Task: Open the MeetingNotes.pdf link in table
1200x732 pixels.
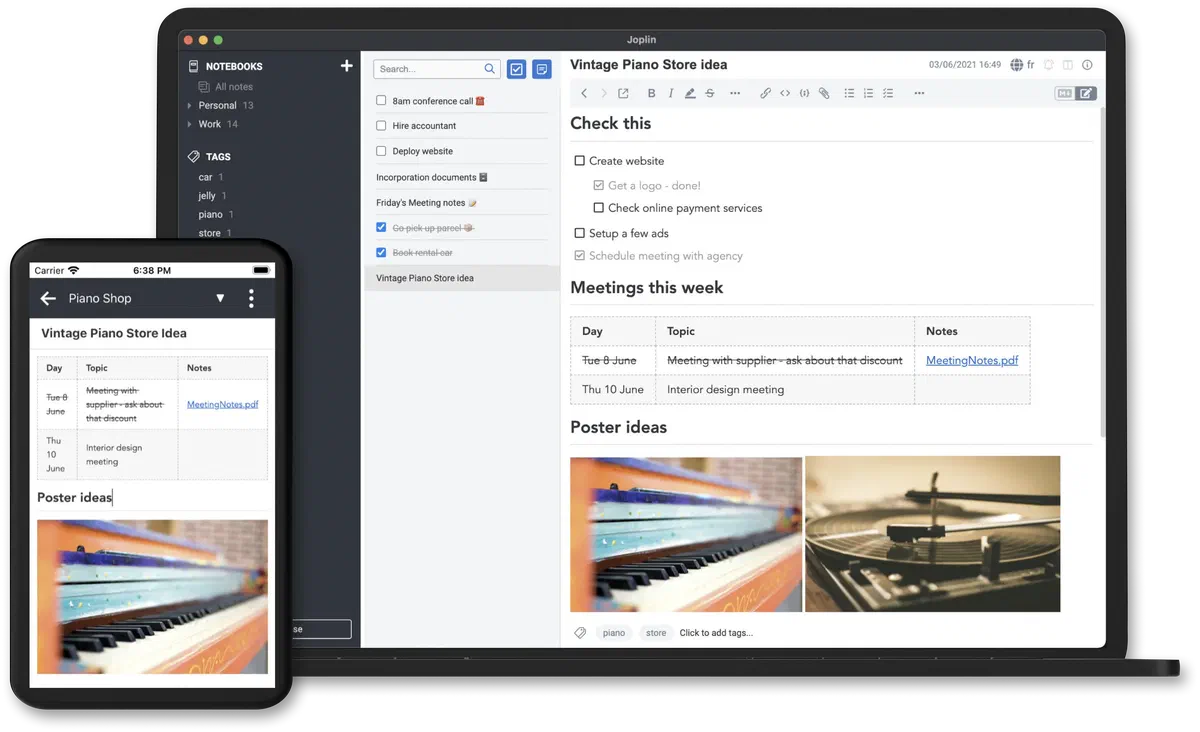Action: point(971,360)
